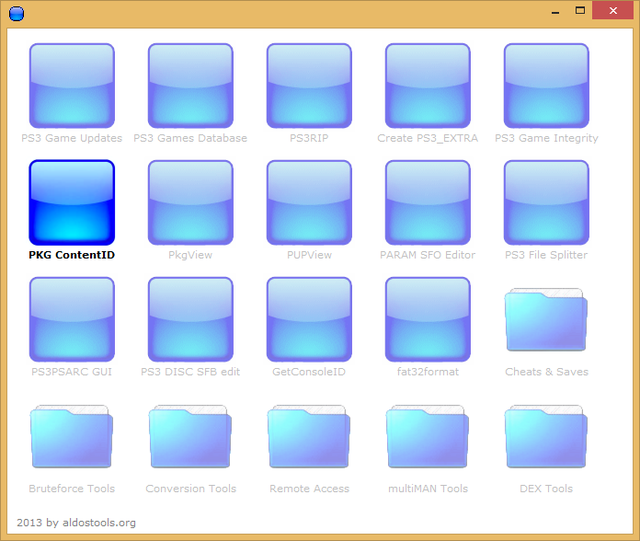Click the "PKG ContentID" bold label
This screenshot has height=541, width=640.
[x=72, y=255]
